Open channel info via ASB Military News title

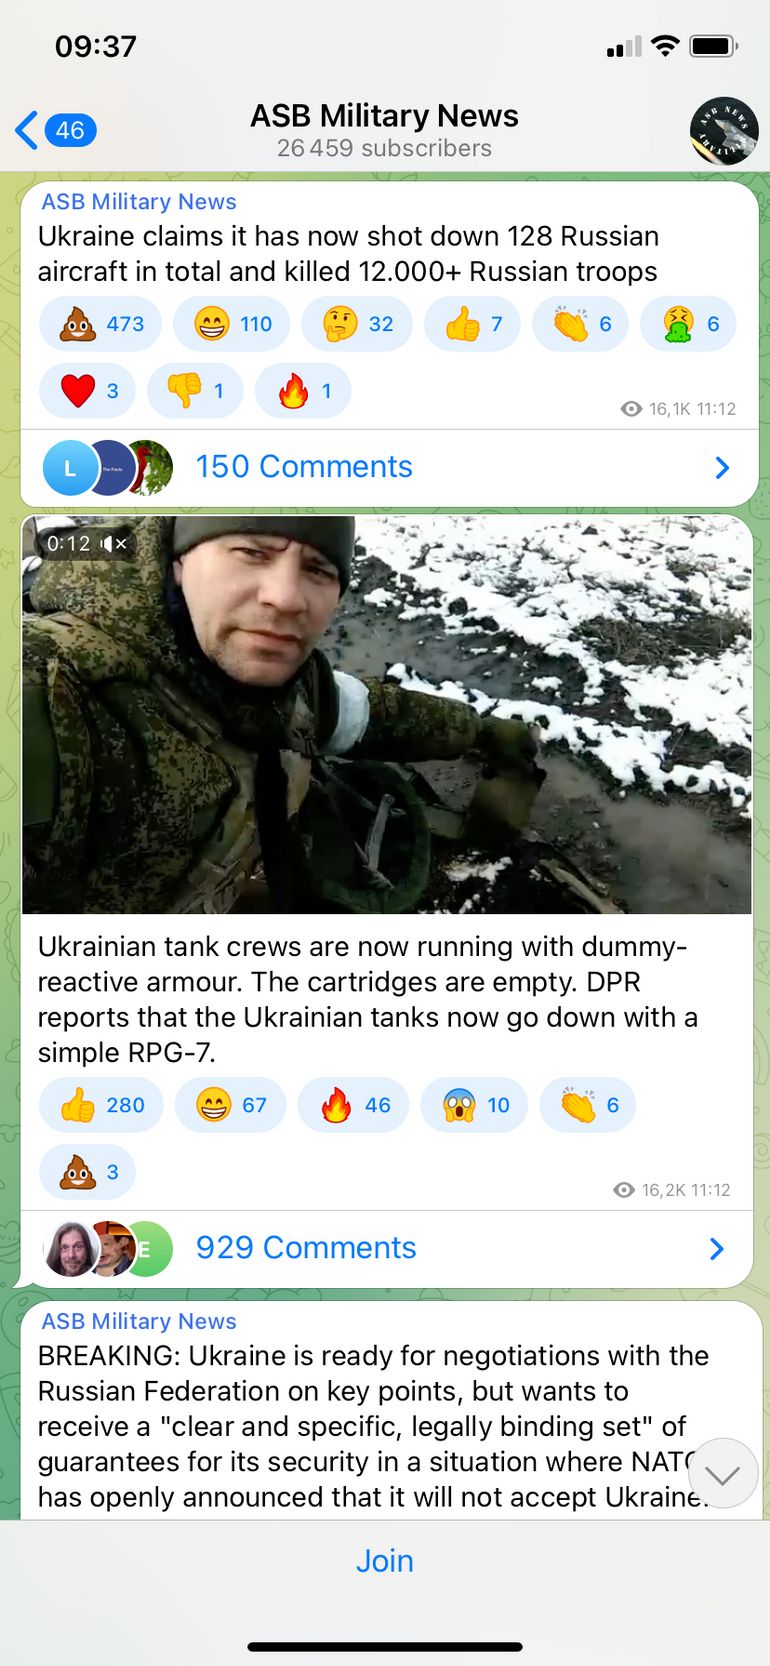pyautogui.click(x=385, y=116)
